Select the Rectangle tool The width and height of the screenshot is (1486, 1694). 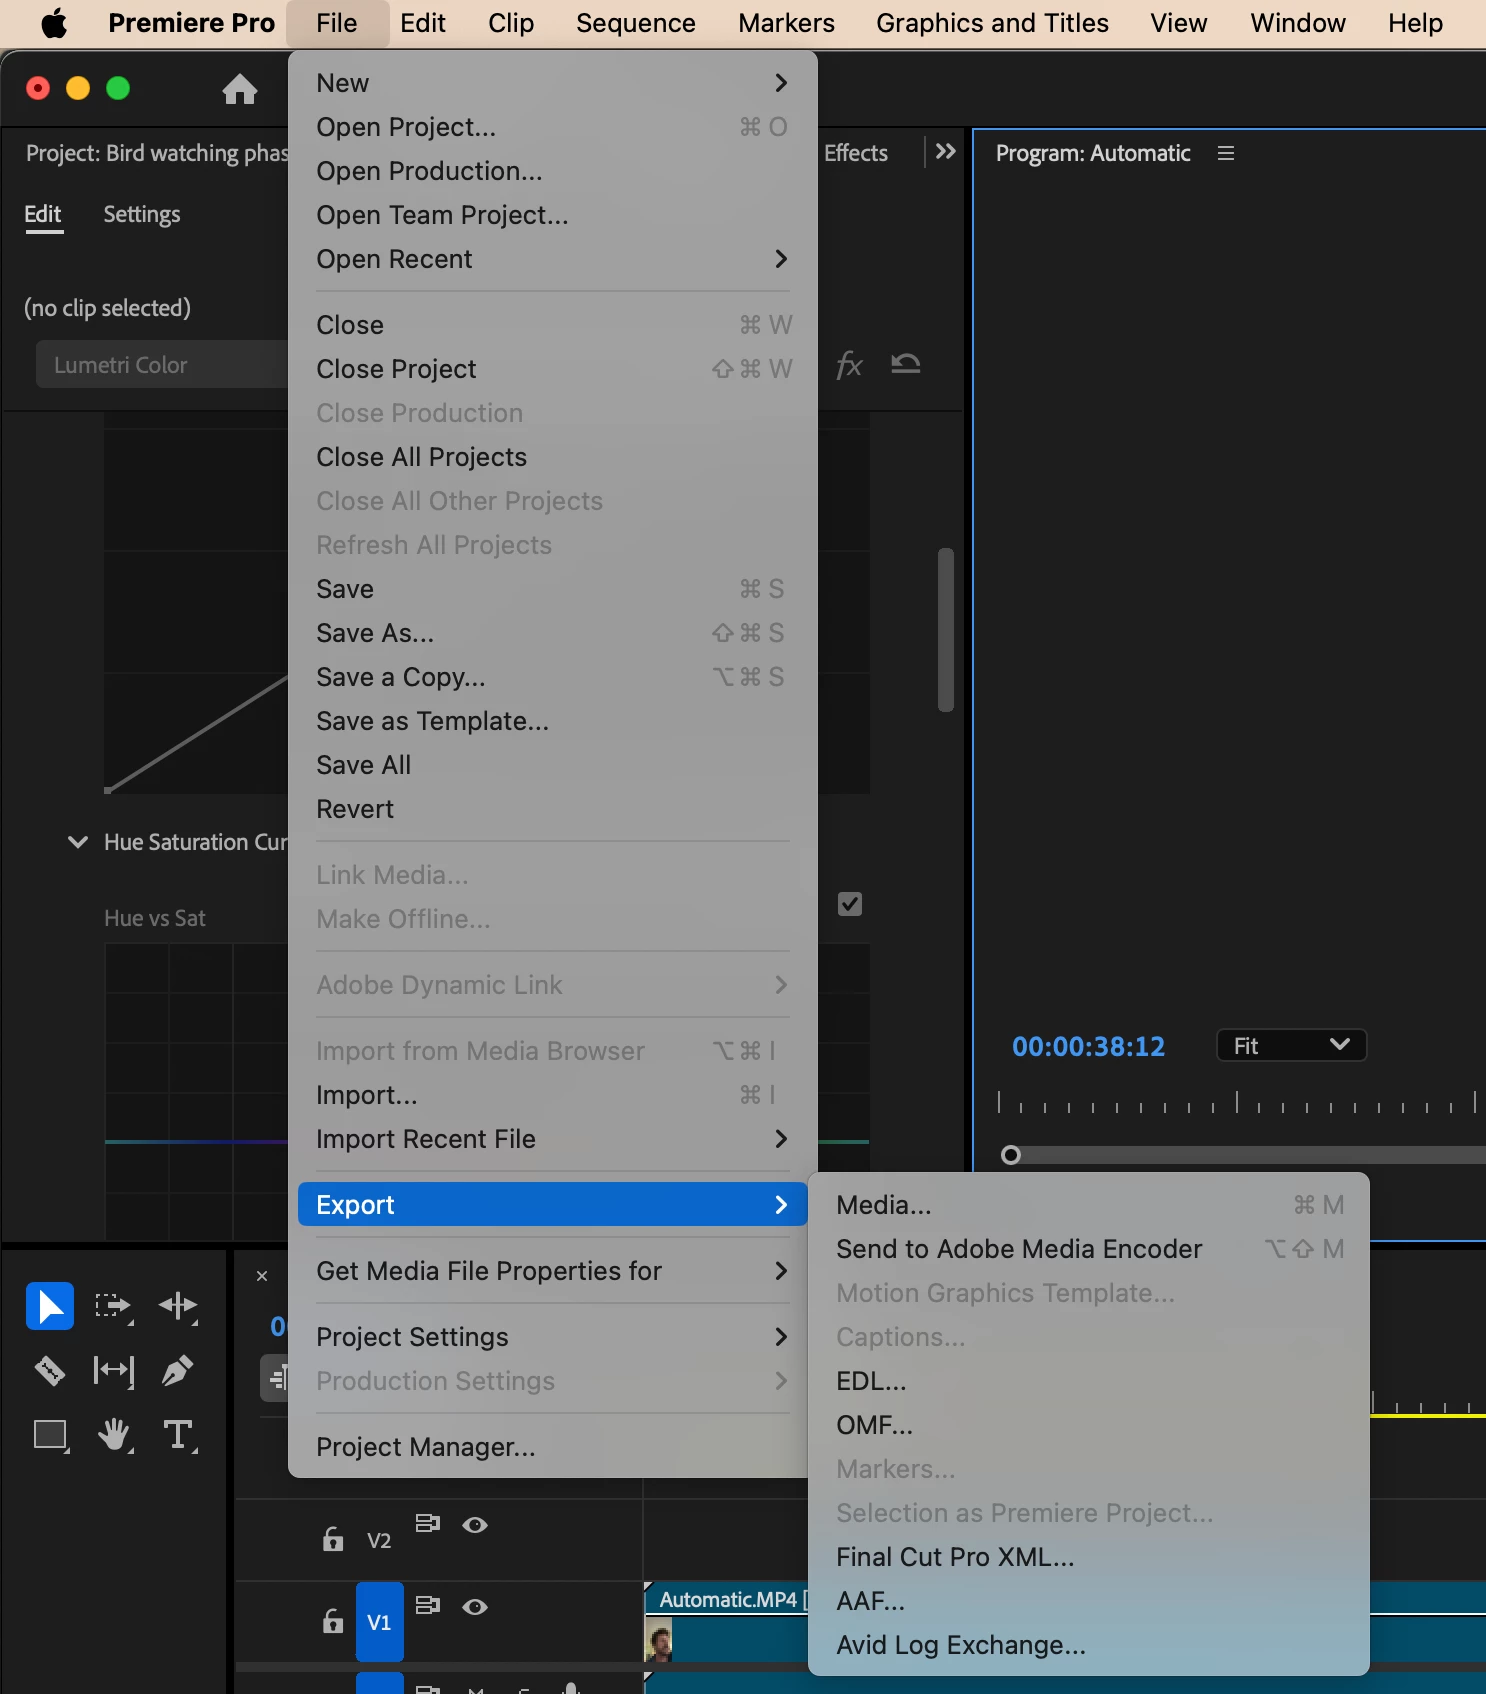pyautogui.click(x=50, y=1435)
